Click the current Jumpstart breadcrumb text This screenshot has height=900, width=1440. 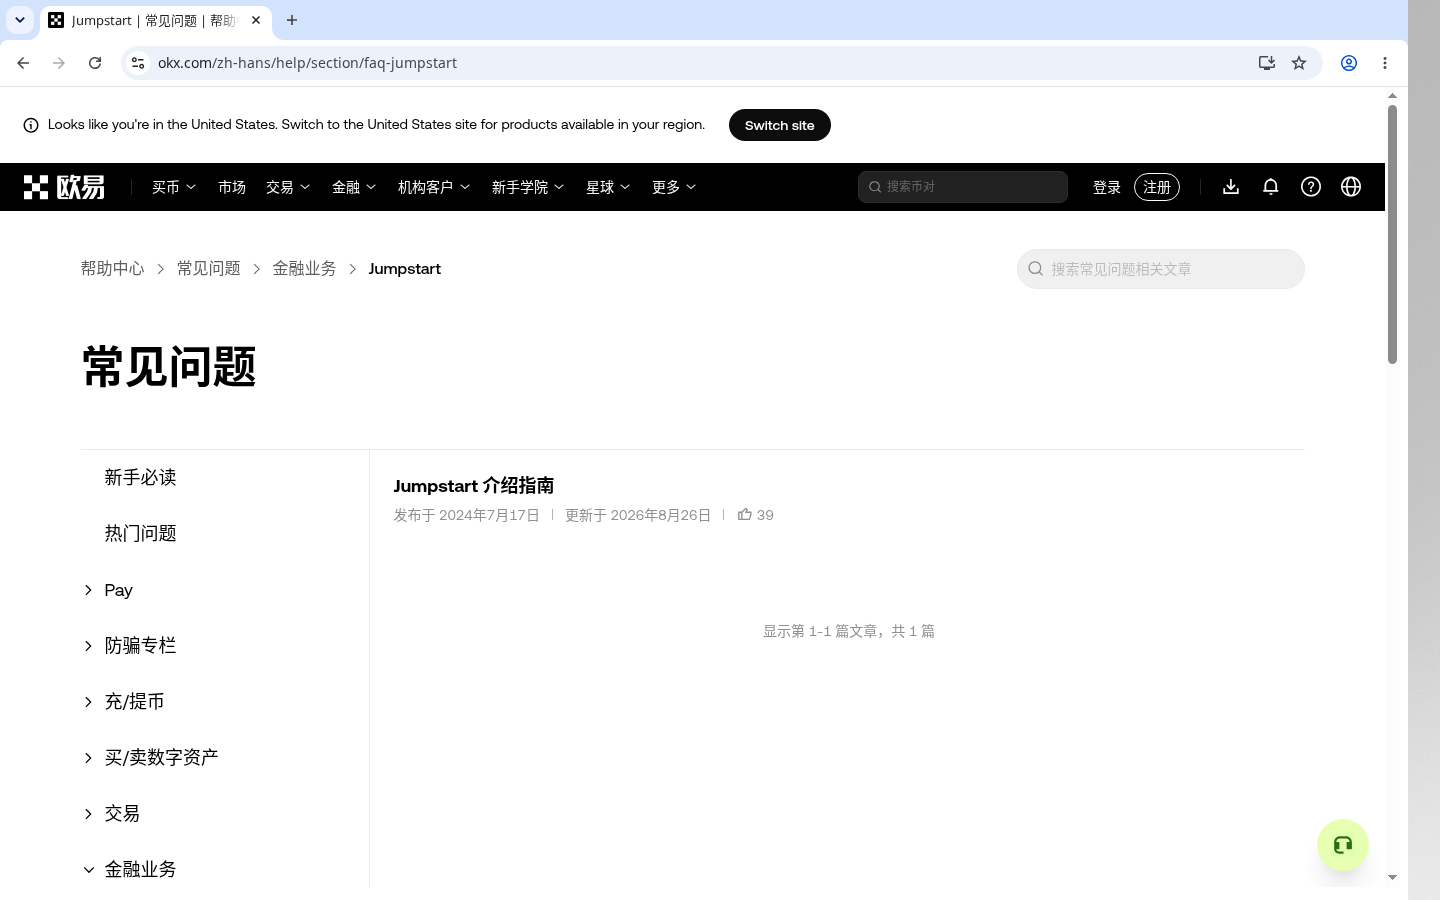(404, 269)
